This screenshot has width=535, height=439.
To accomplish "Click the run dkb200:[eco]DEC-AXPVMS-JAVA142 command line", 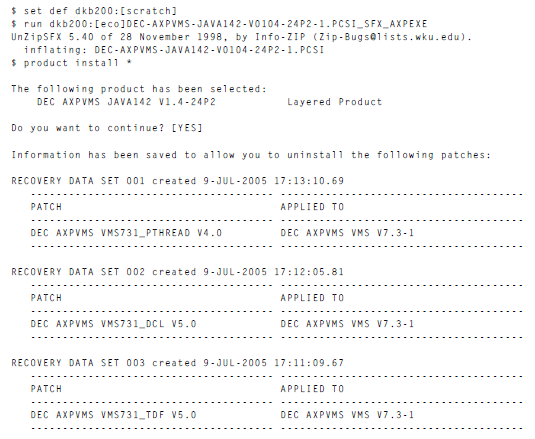I will (219, 24).
